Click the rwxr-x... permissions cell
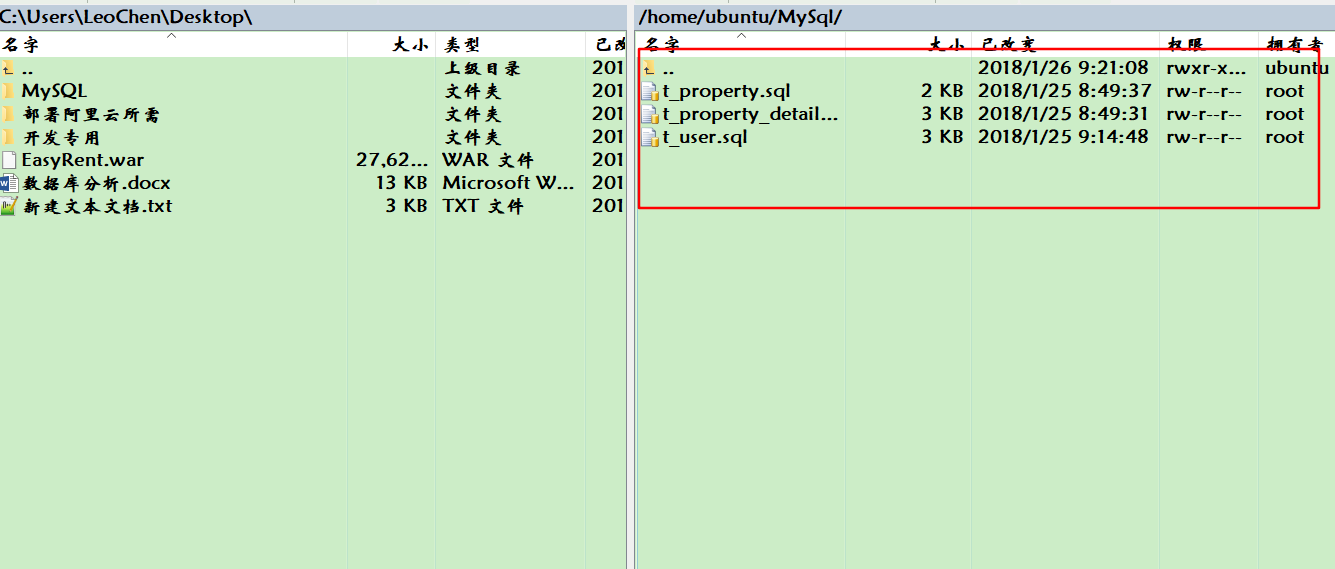This screenshot has height=569, width=1335. pos(1206,68)
